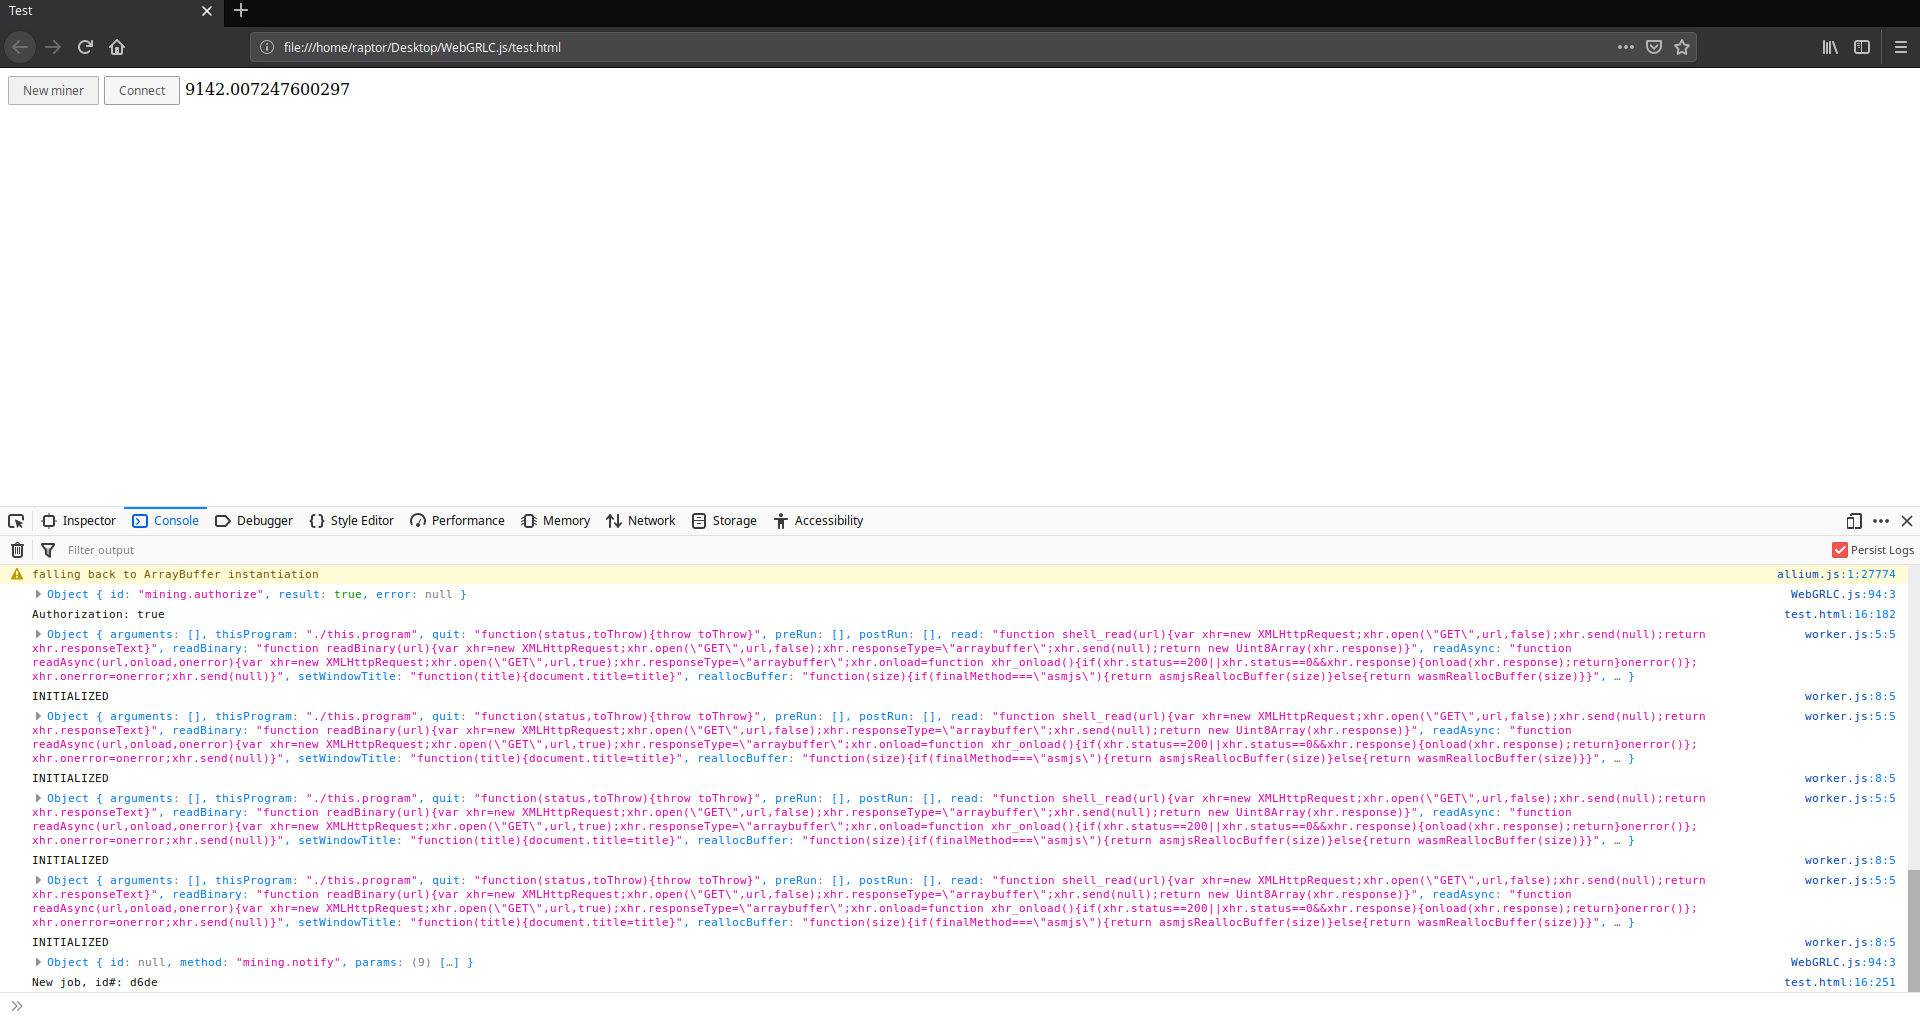1920x1020 pixels.
Task: Close the developer tools panel
Action: (1907, 521)
